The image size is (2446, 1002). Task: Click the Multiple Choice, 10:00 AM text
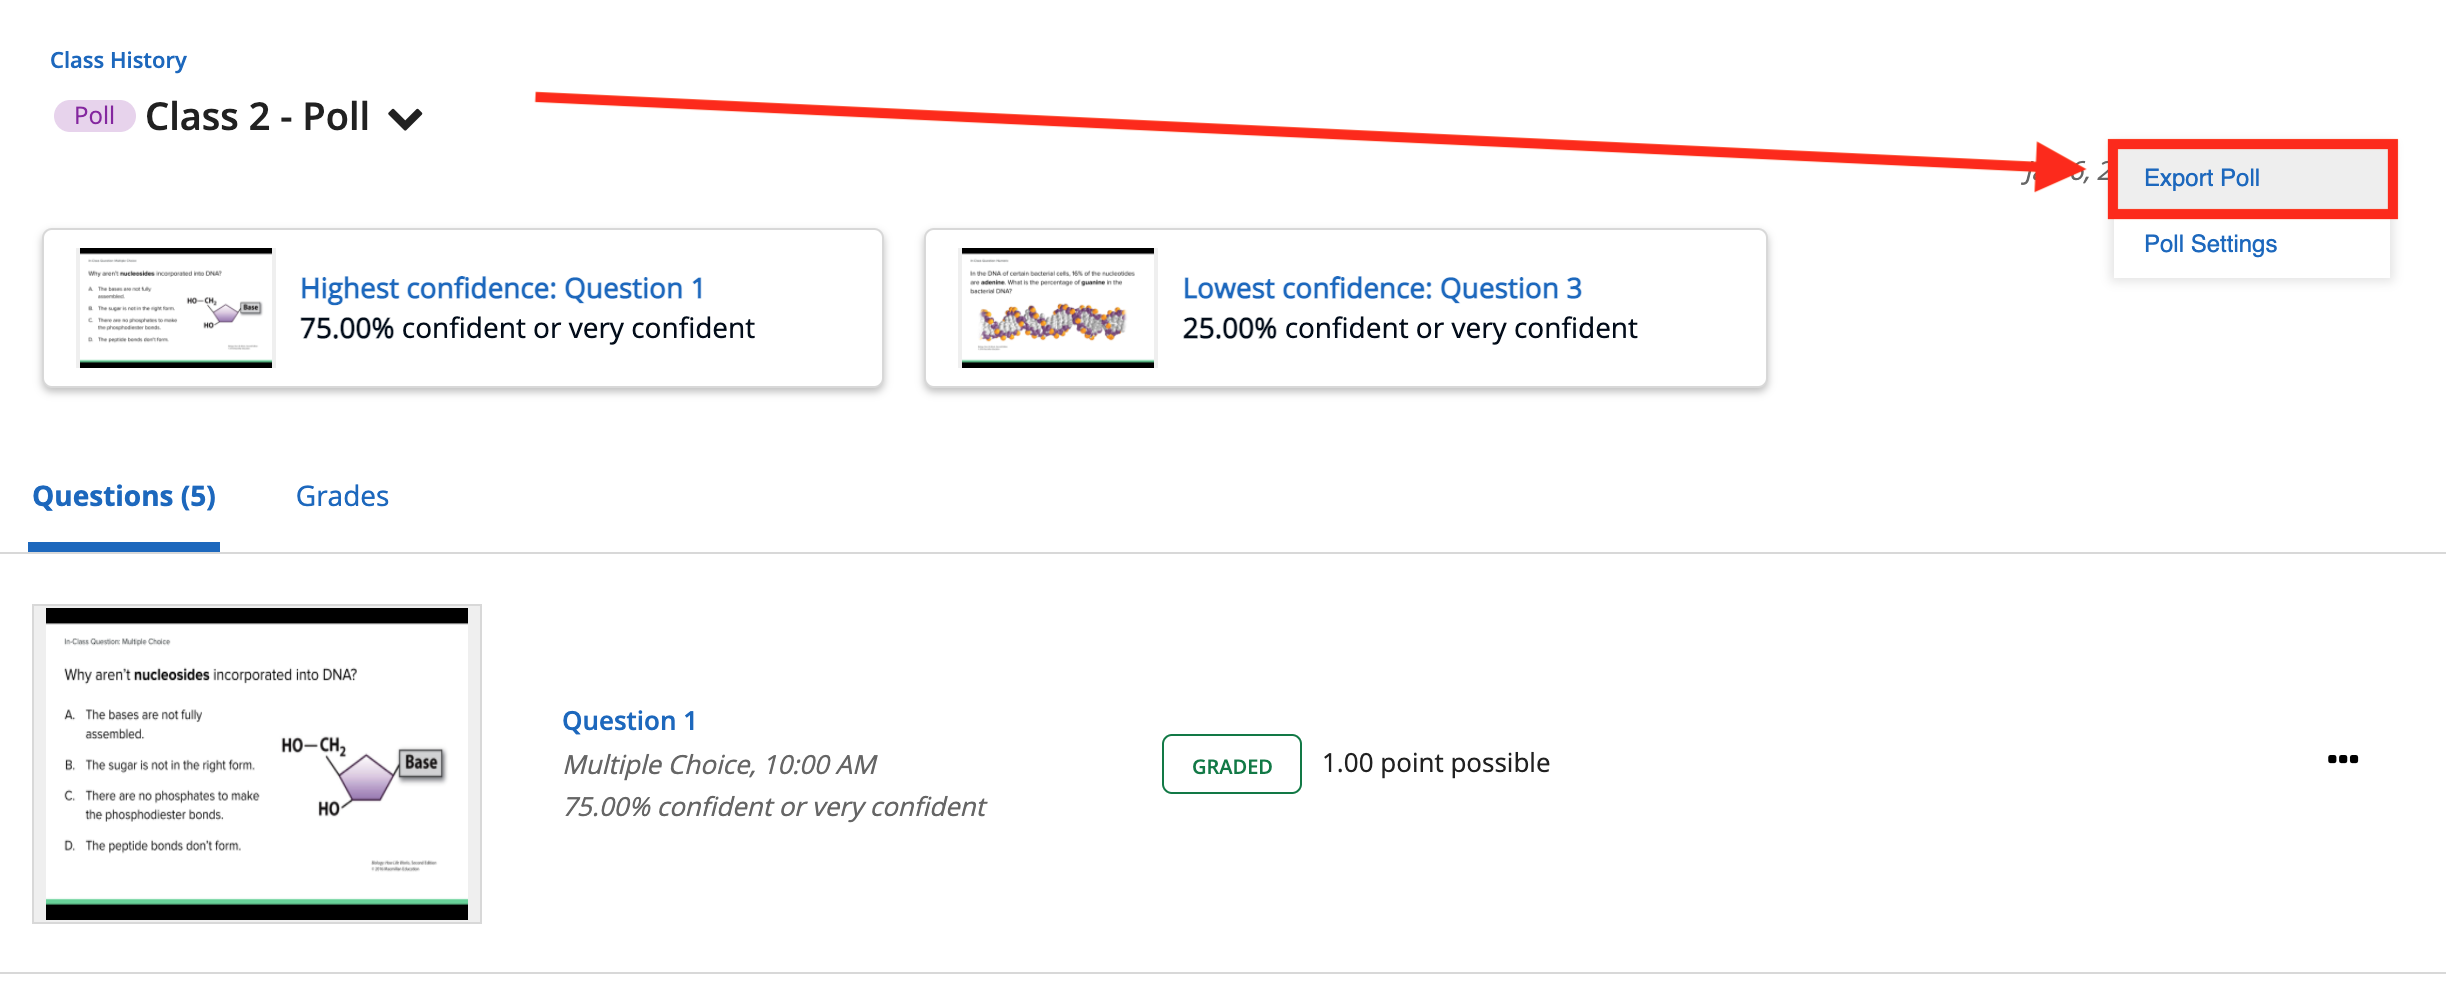click(720, 765)
